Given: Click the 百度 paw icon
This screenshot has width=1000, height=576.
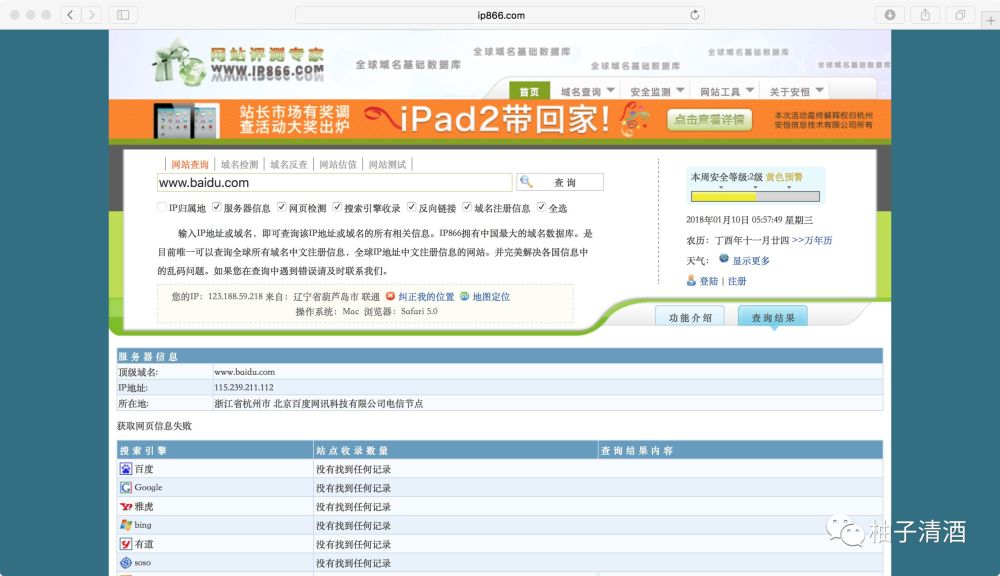Looking at the screenshot, I should pos(126,469).
